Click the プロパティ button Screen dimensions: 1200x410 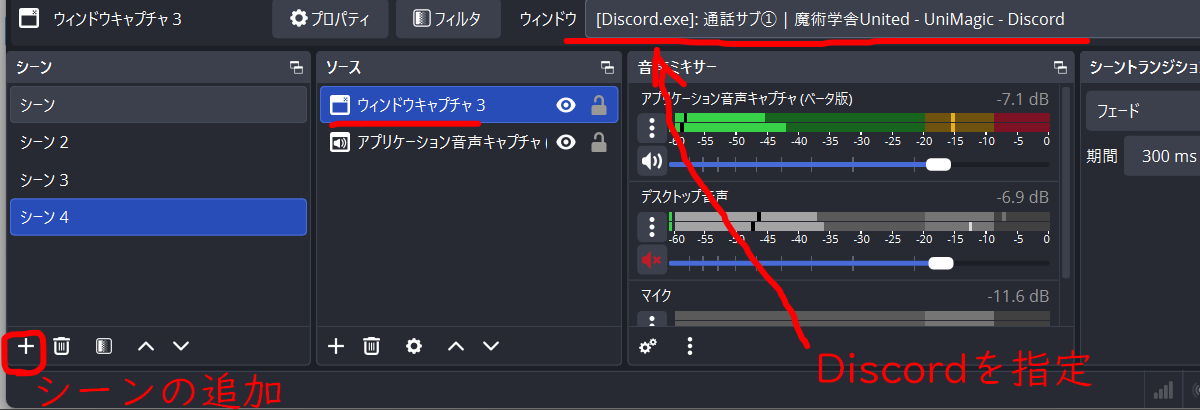point(329,19)
